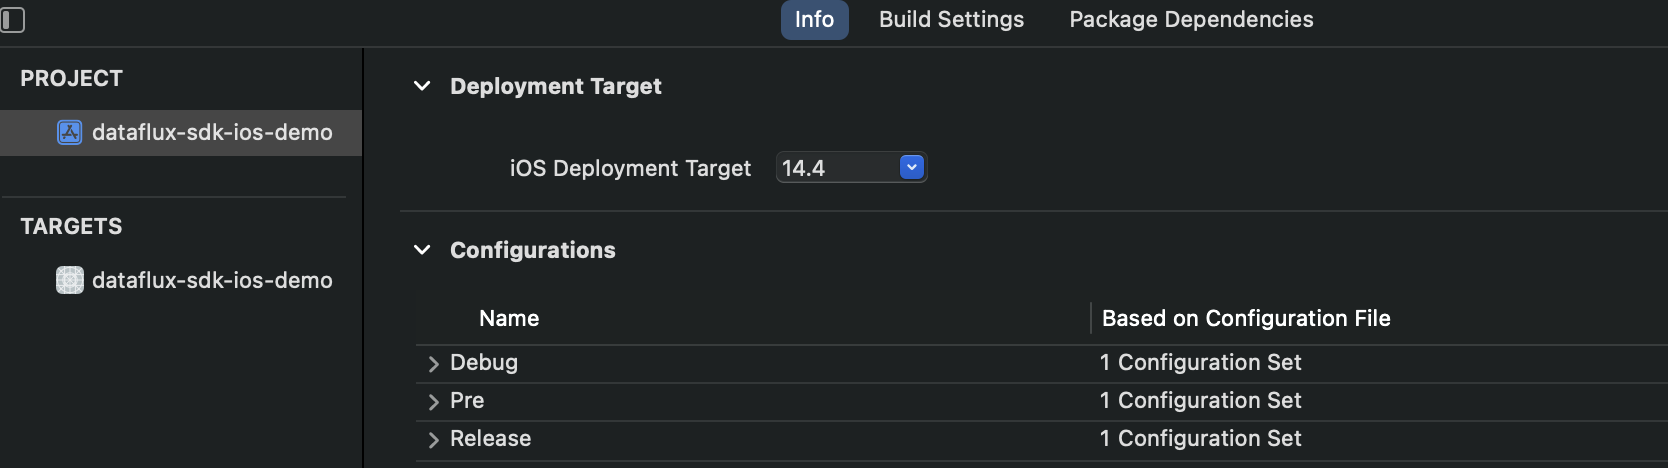Collapse the Configurations section
This screenshot has height=468, width=1668.
click(422, 250)
